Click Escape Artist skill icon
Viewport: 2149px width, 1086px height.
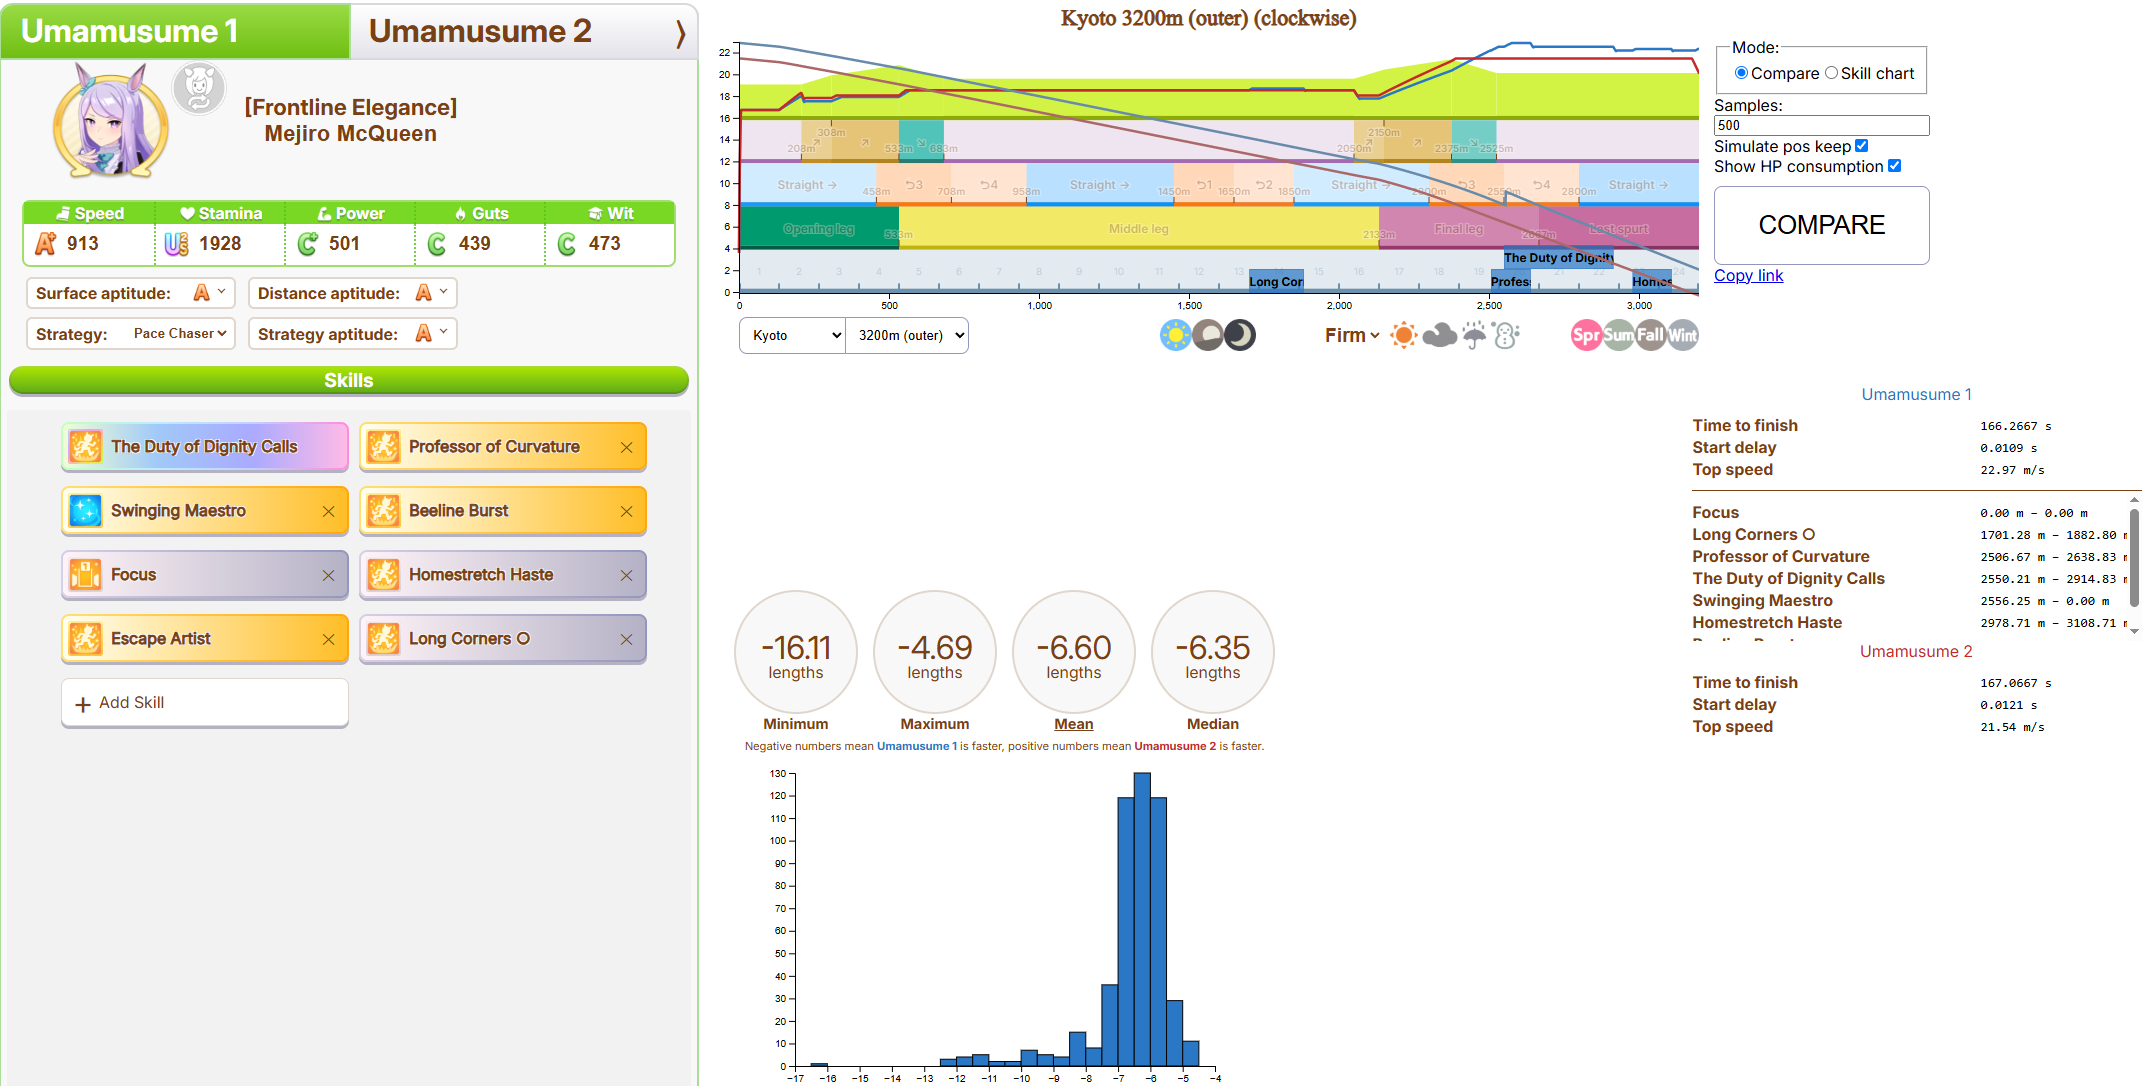86,638
